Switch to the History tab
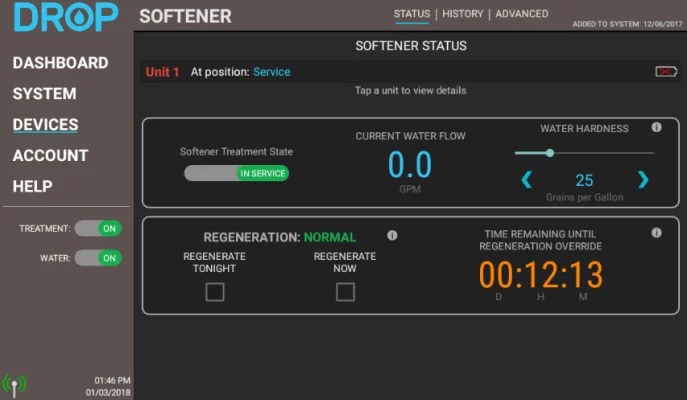Image resolution: width=687 pixels, height=400 pixels. [x=463, y=14]
